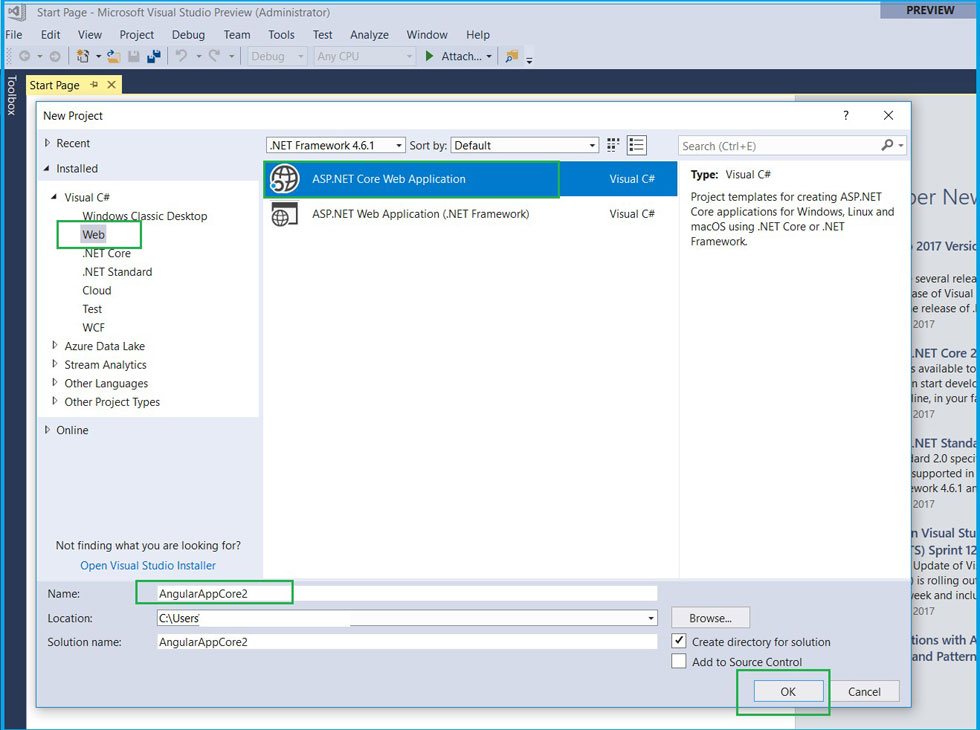Image resolution: width=980 pixels, height=730 pixels.
Task: Click the Save All toolbar icon
Action: (154, 57)
